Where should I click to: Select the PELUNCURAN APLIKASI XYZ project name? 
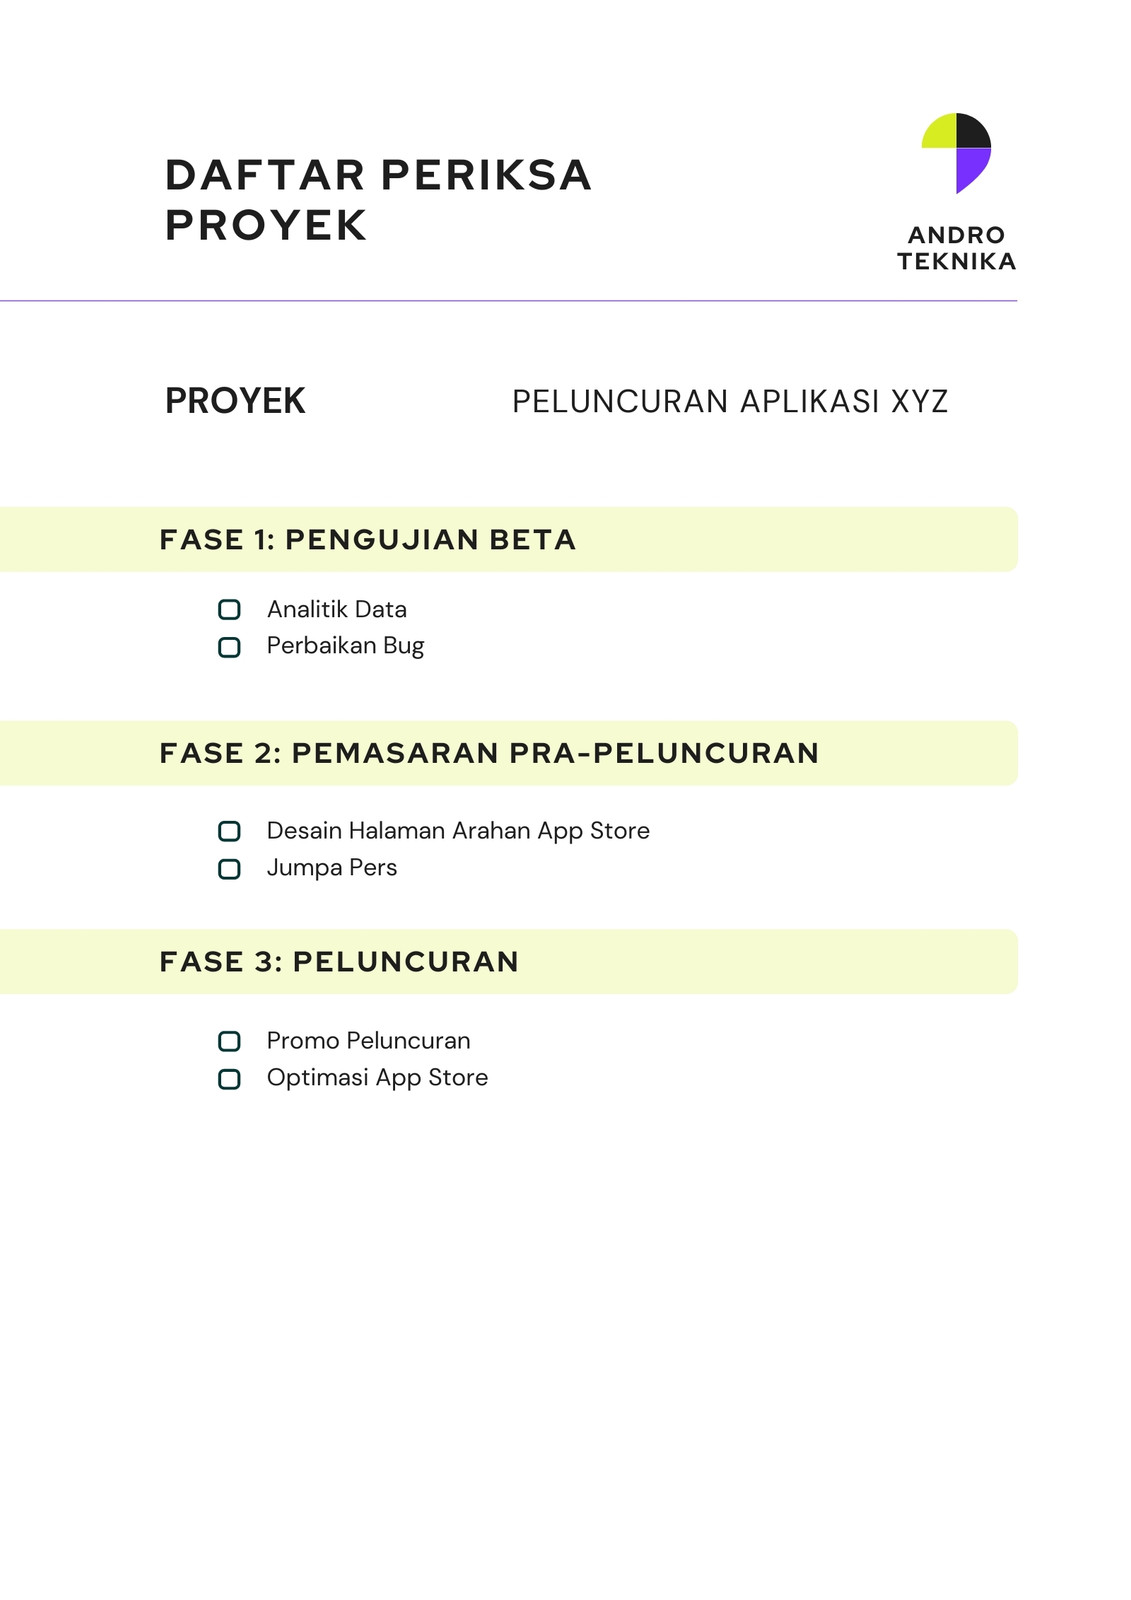click(730, 401)
